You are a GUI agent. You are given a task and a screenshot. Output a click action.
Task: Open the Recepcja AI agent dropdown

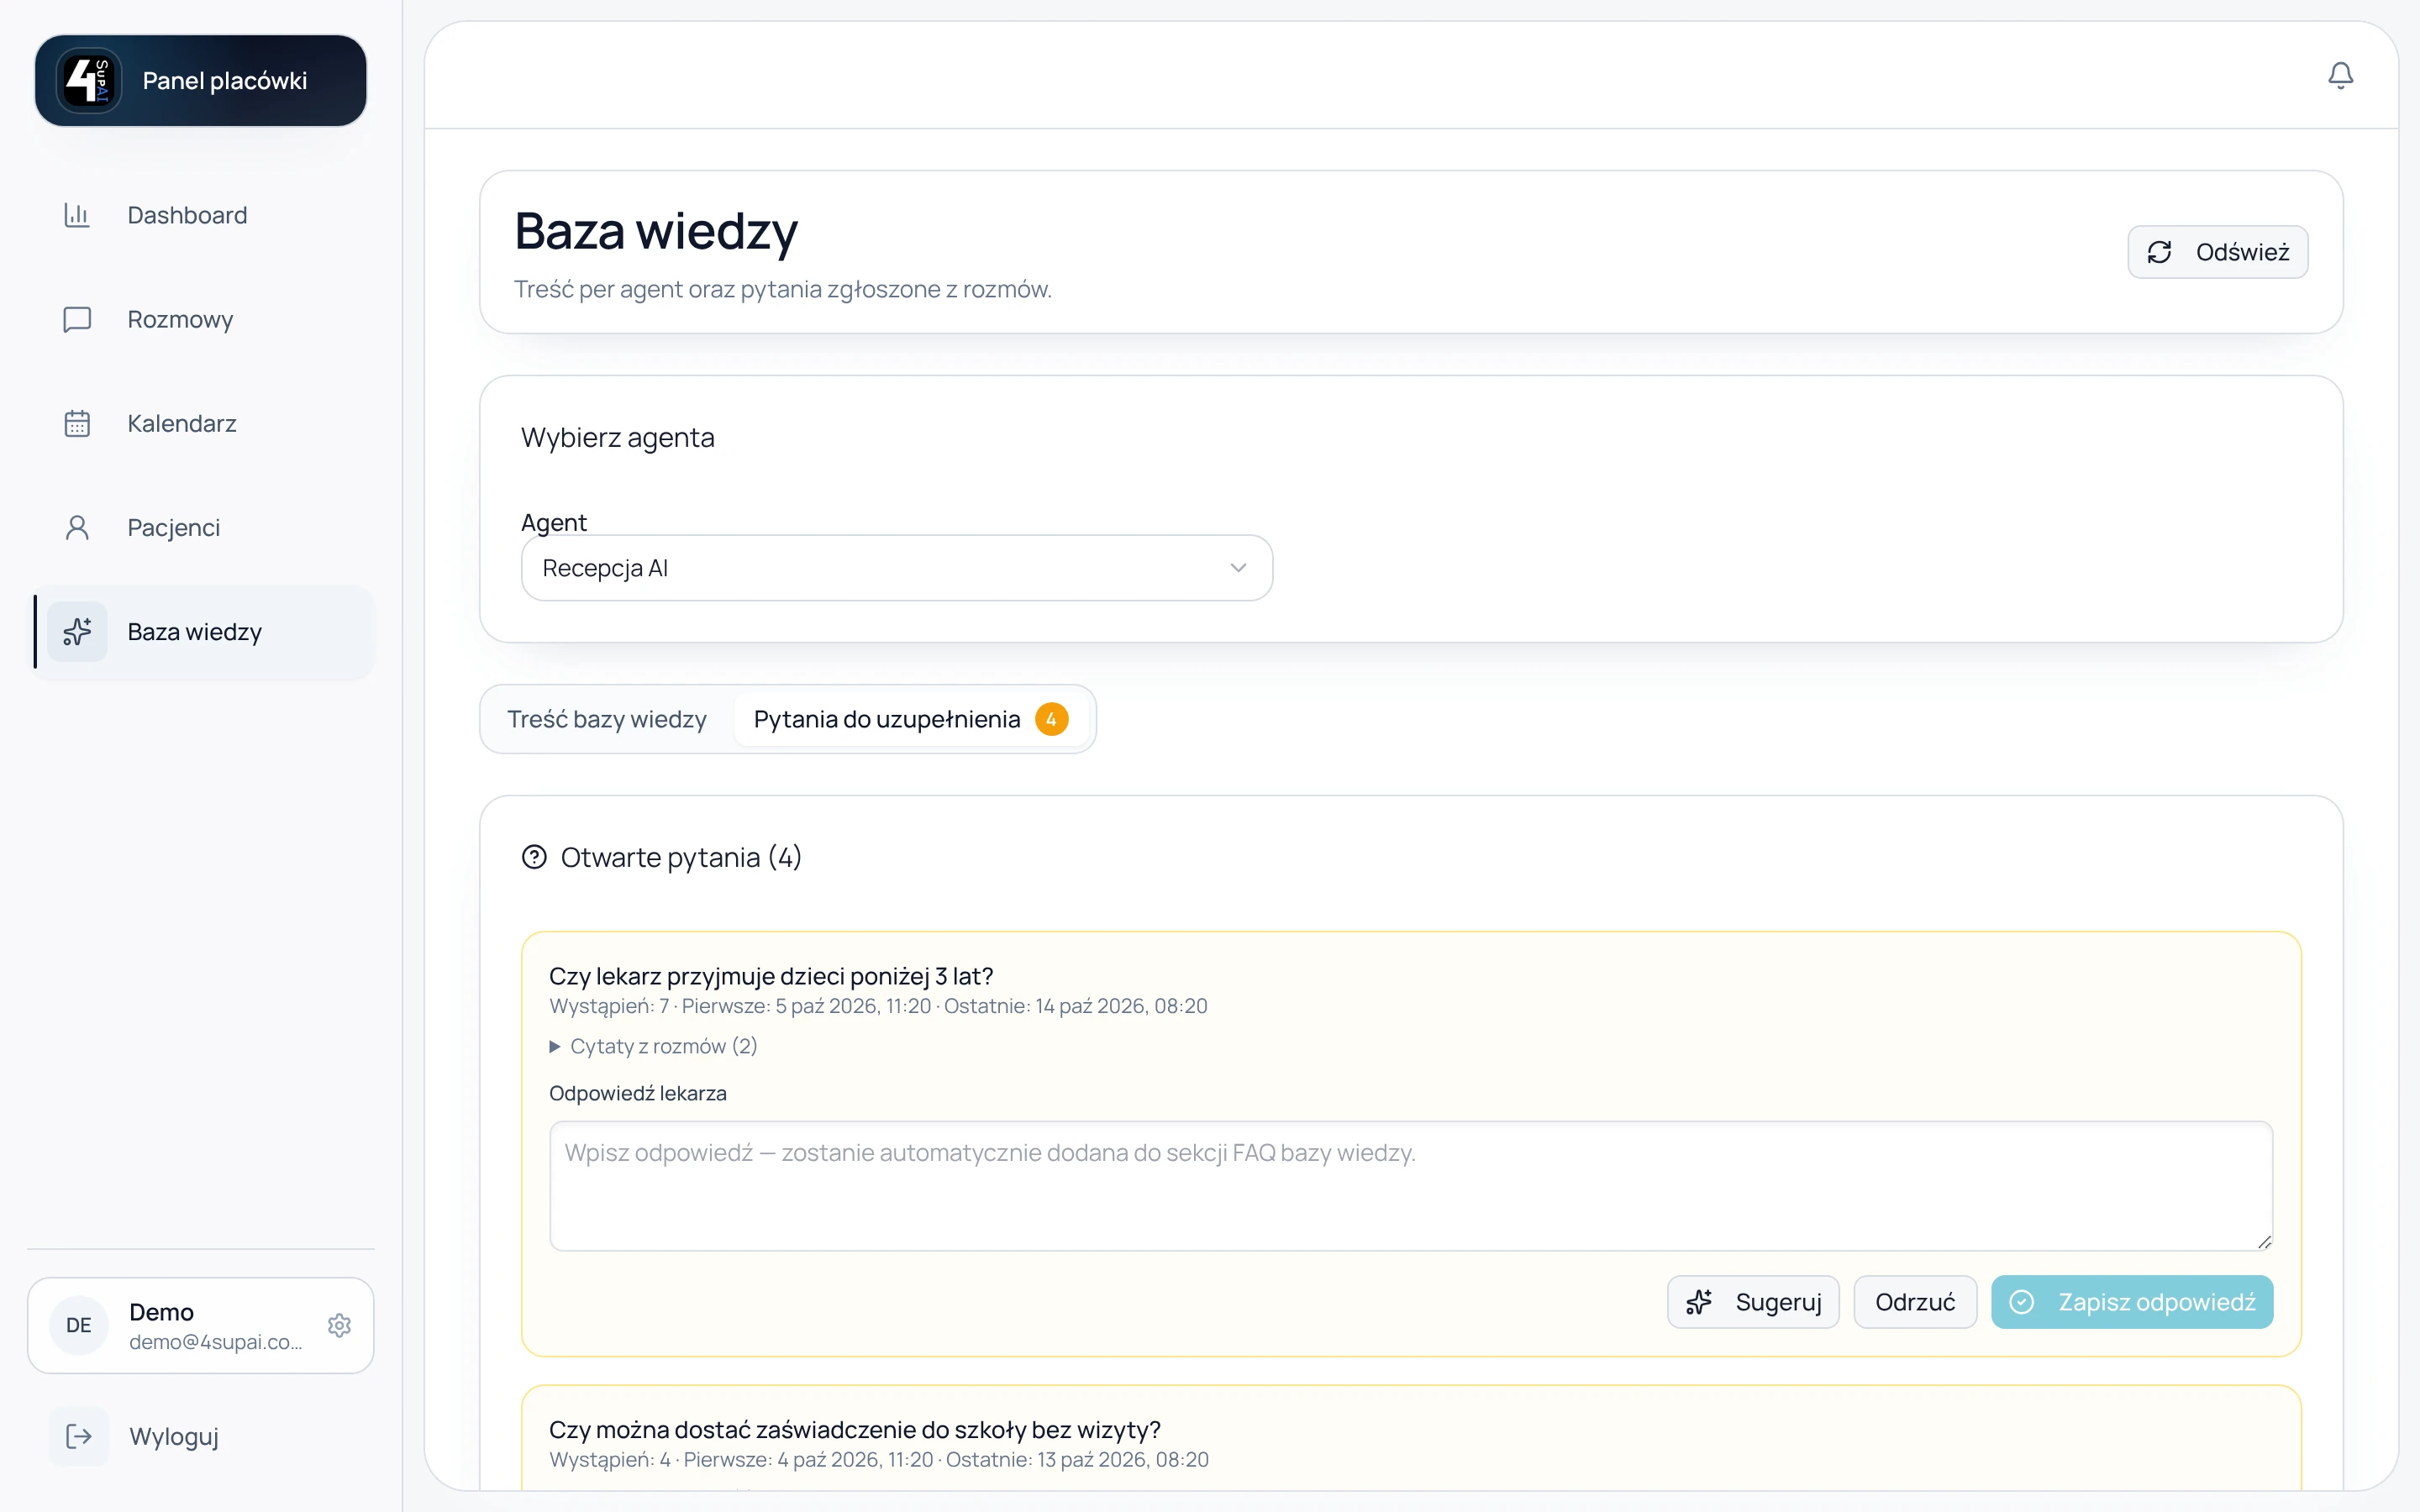[896, 568]
